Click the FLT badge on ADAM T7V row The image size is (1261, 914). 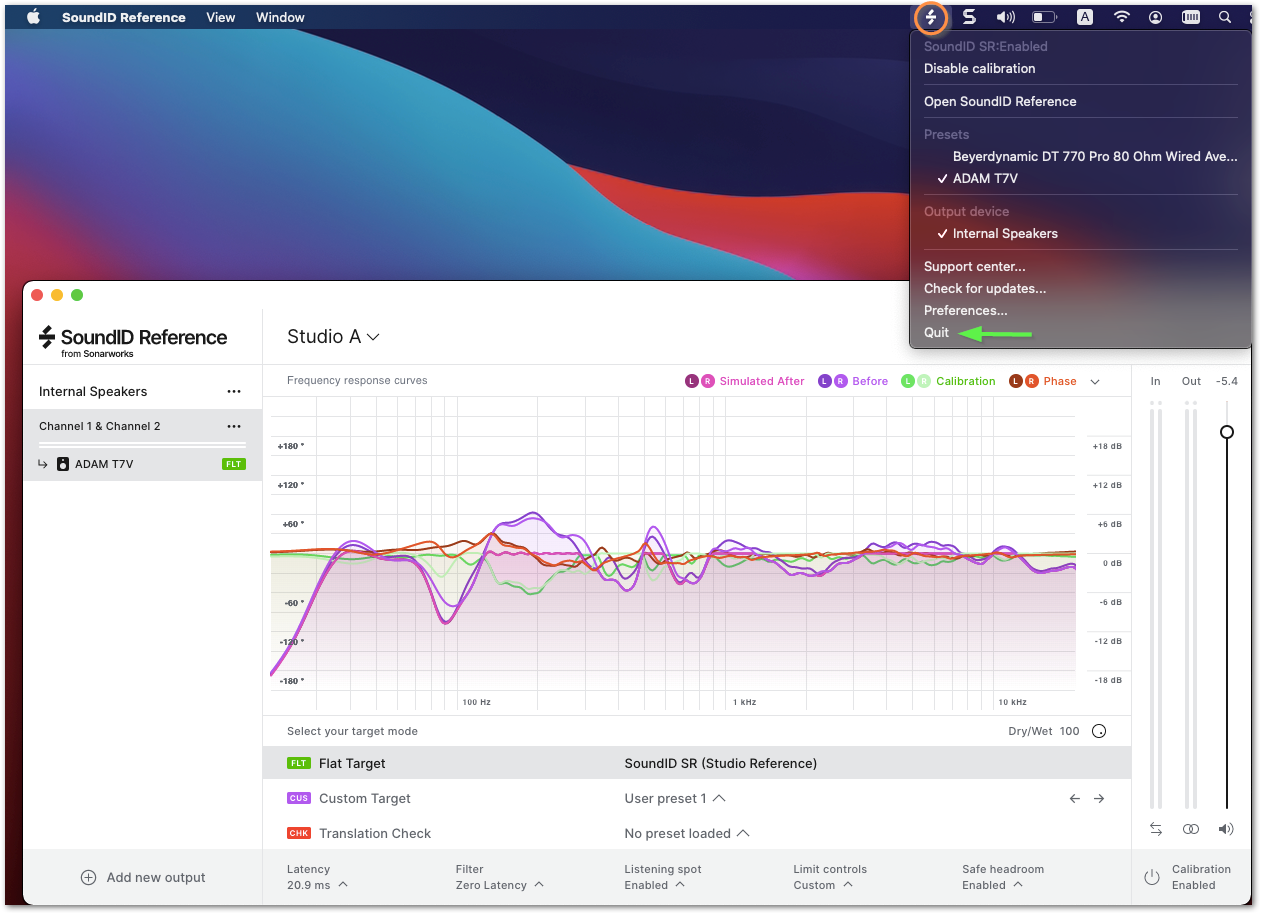[x=233, y=464]
